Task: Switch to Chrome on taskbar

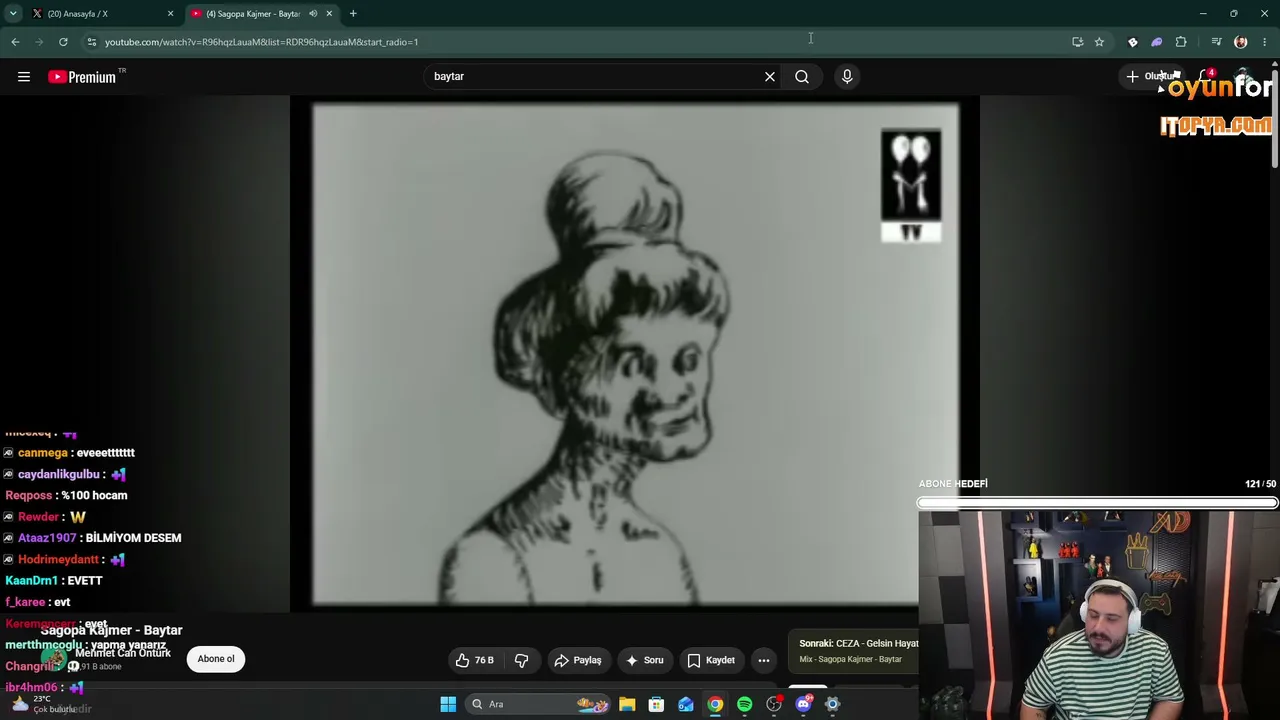Action: pyautogui.click(x=715, y=704)
